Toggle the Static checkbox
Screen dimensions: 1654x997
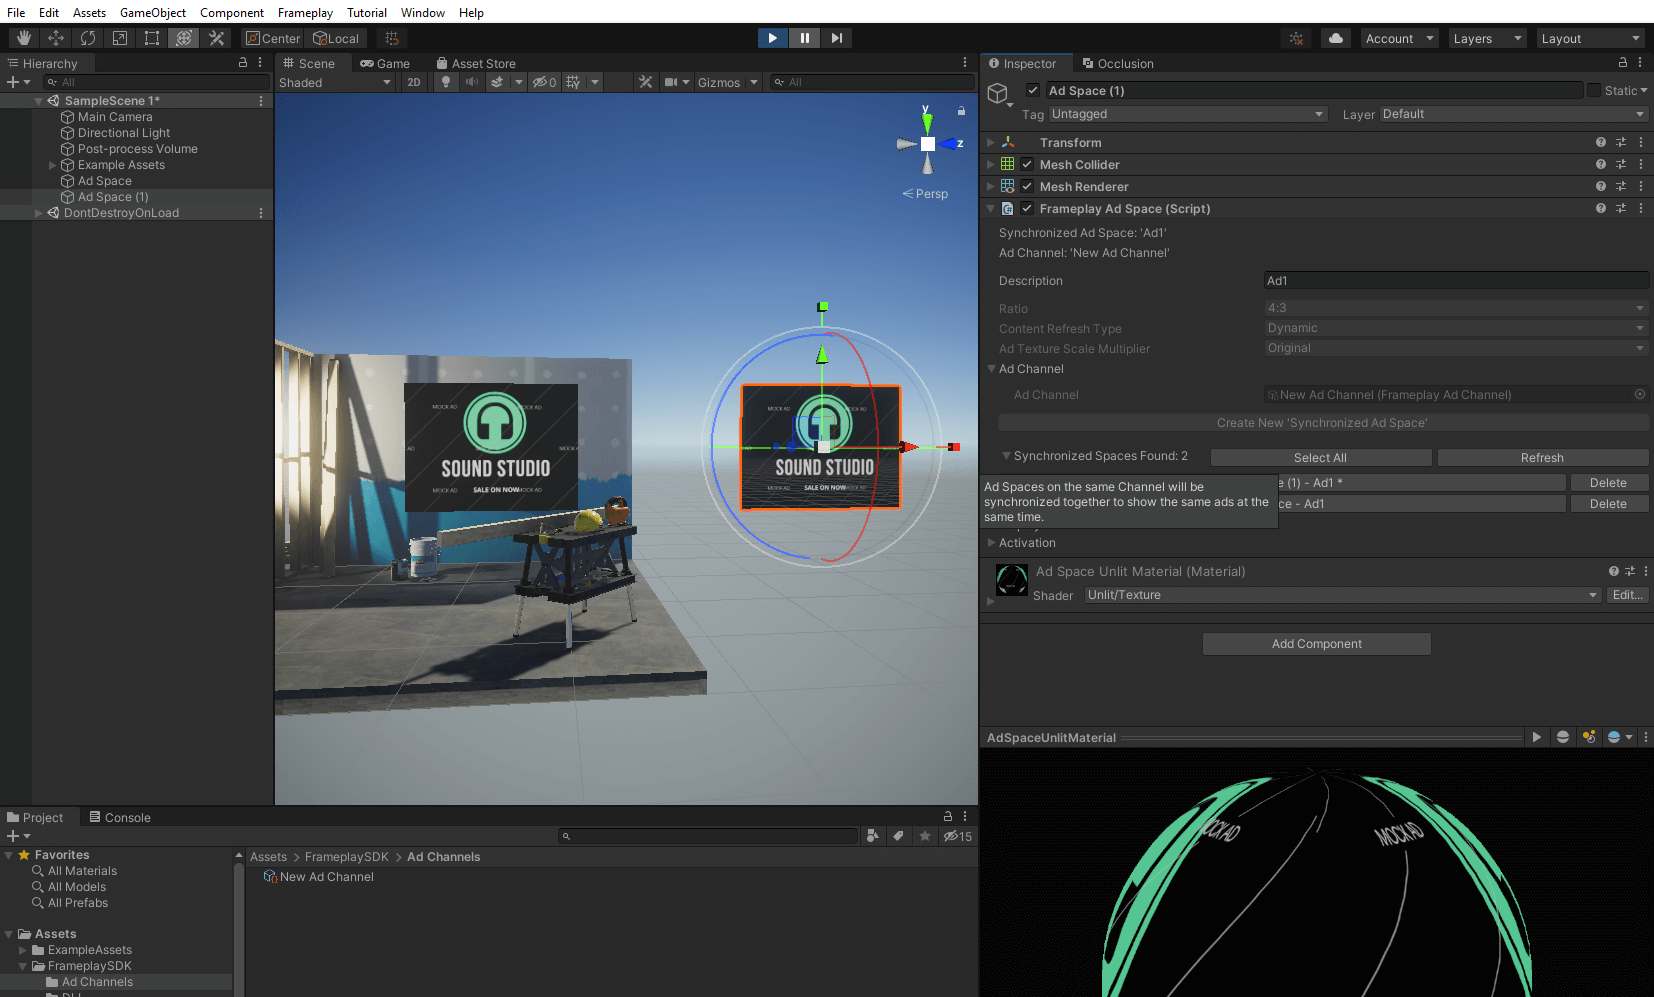point(1594,90)
